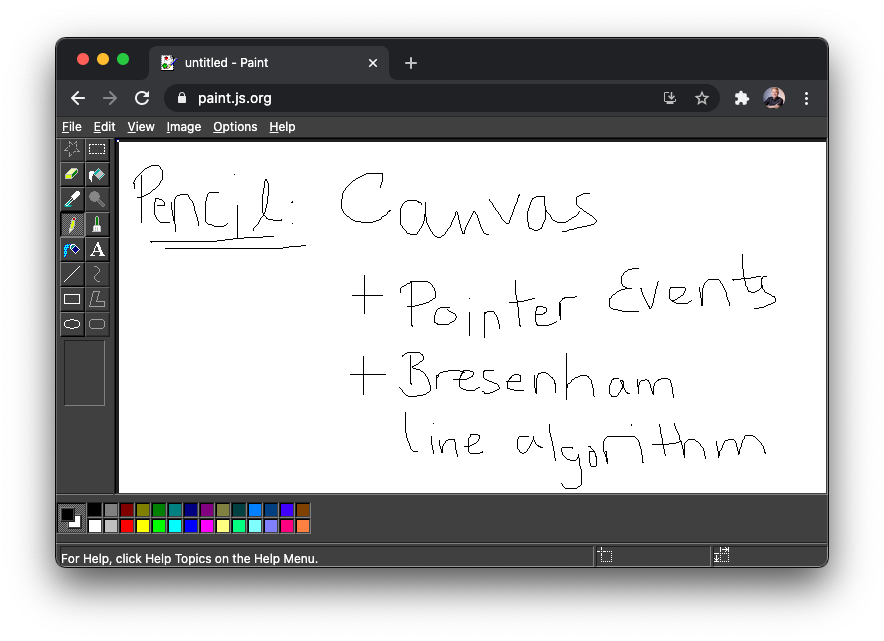
Task: Pick the Eraser tool
Action: point(72,174)
